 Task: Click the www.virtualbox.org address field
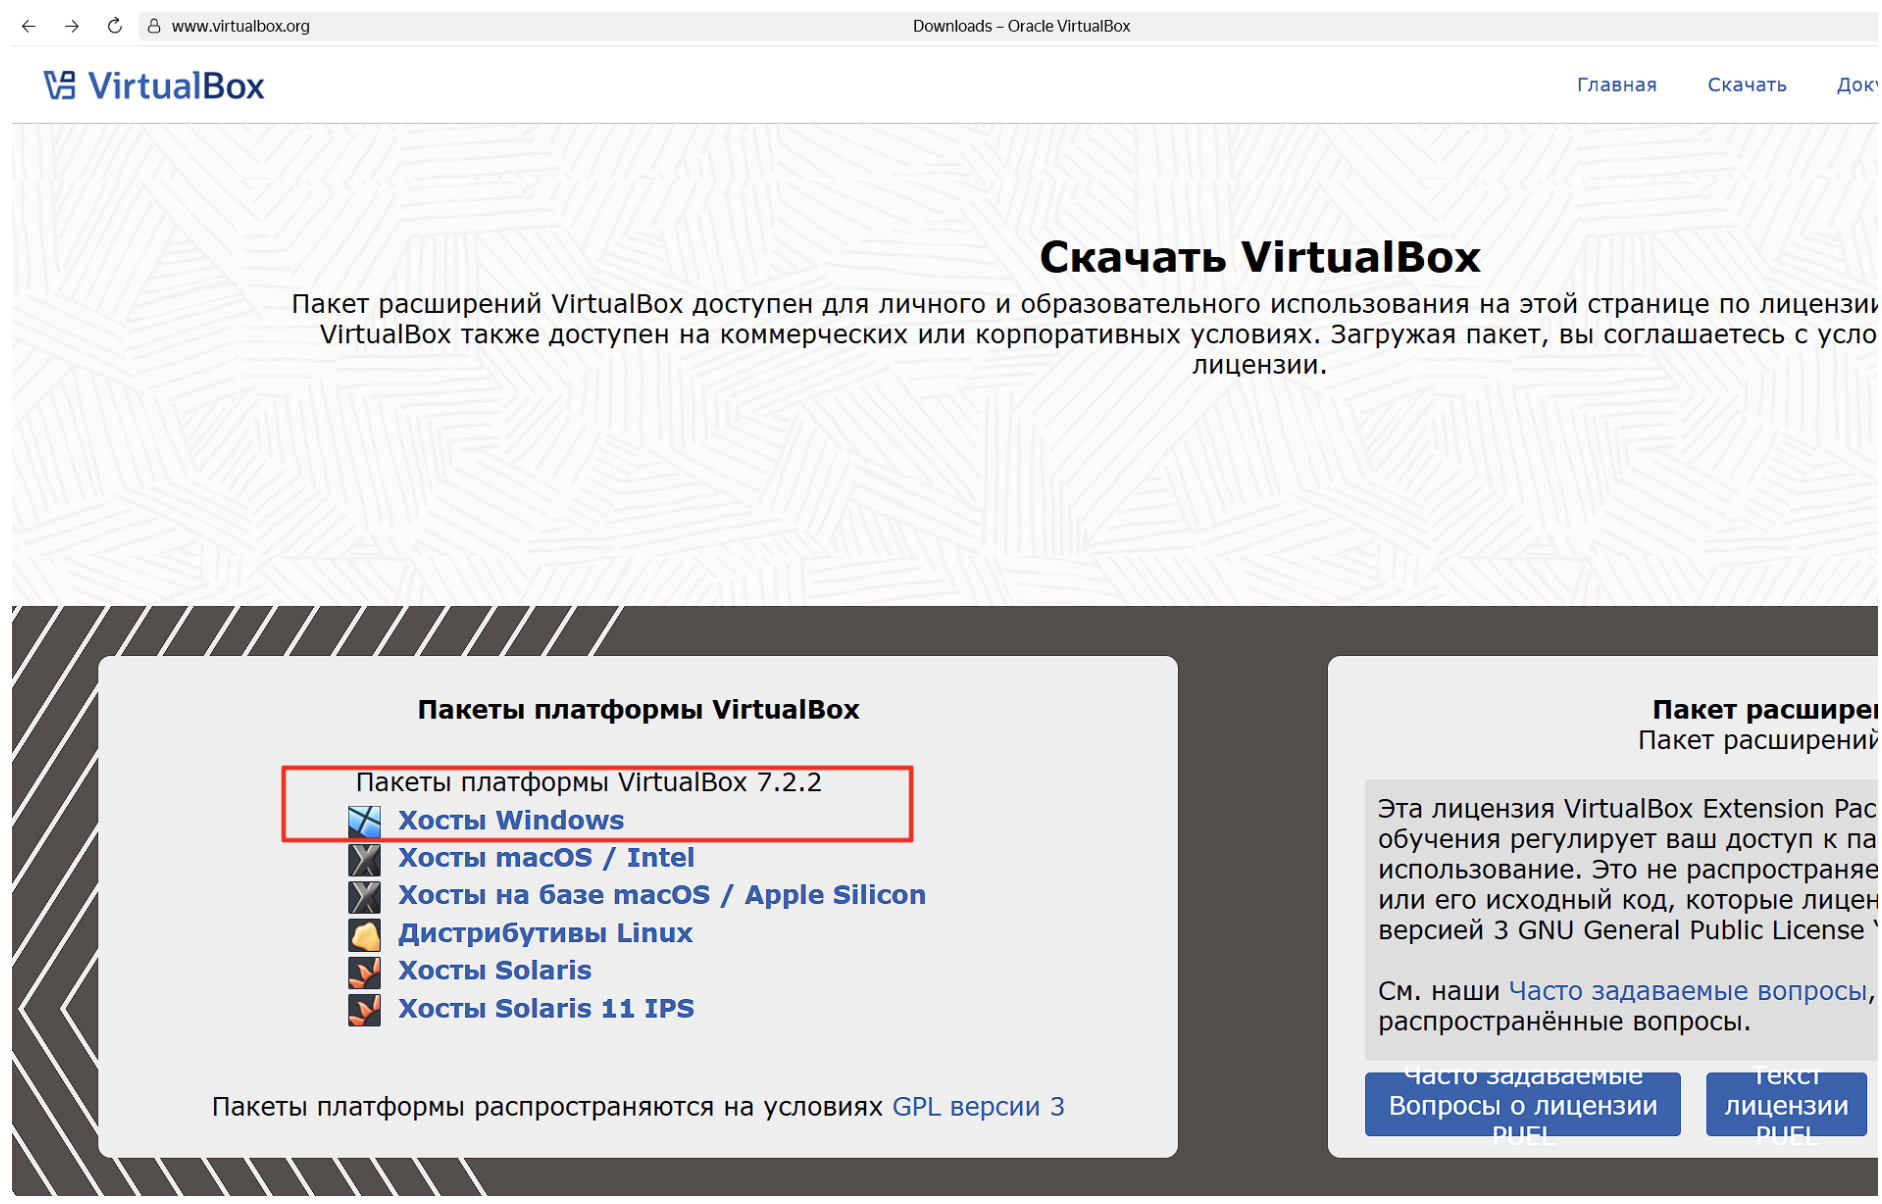[240, 26]
